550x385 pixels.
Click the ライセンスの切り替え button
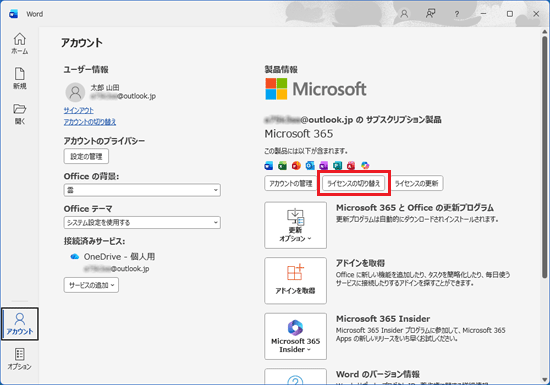354,183
